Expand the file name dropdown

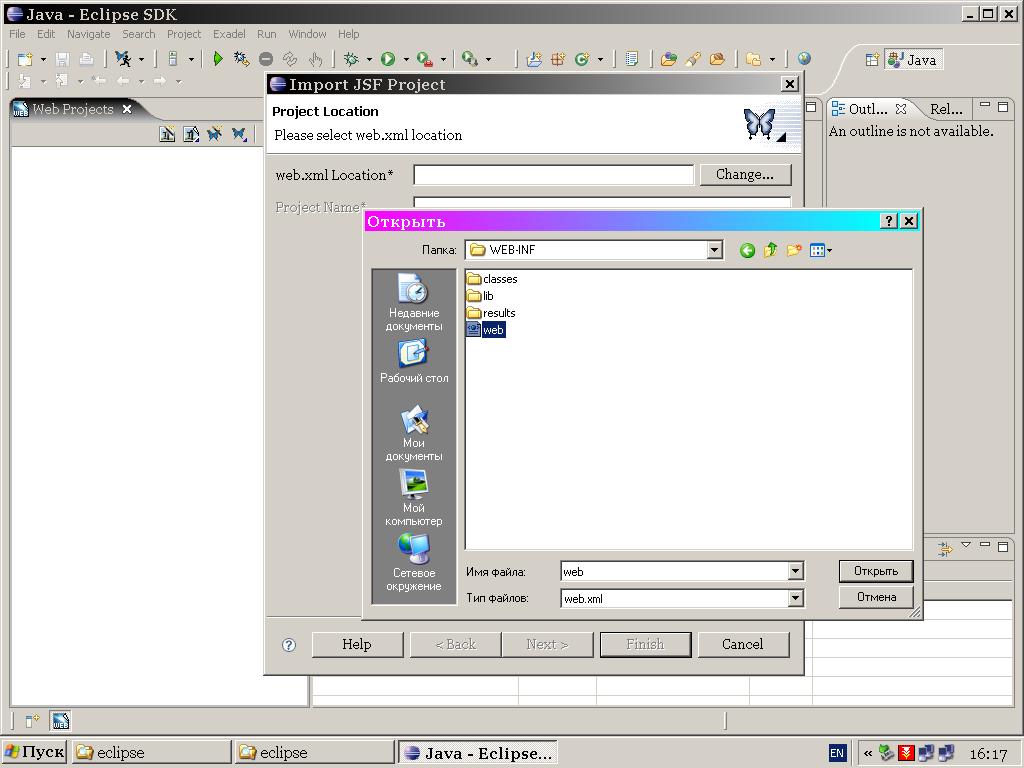pyautogui.click(x=795, y=572)
